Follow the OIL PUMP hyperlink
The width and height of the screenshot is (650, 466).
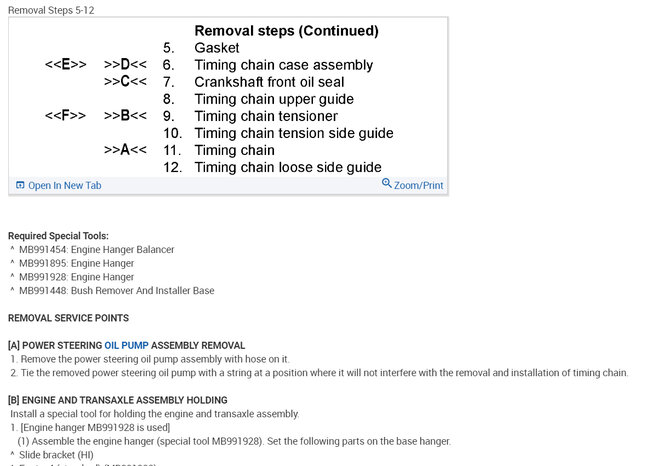(x=126, y=345)
